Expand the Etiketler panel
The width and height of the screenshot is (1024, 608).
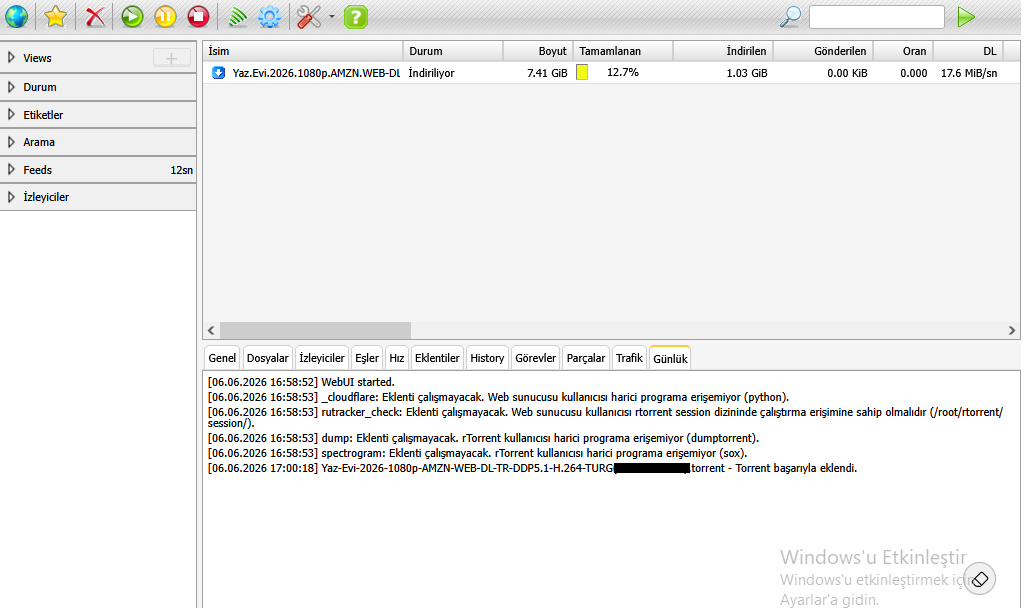point(98,115)
